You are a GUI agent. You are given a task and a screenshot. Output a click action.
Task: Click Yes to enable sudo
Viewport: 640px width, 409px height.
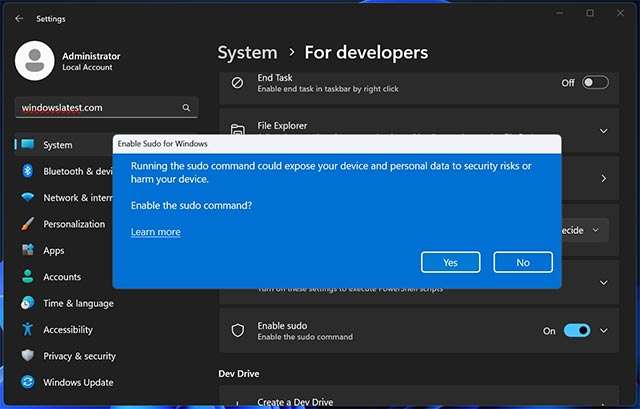[x=450, y=262]
